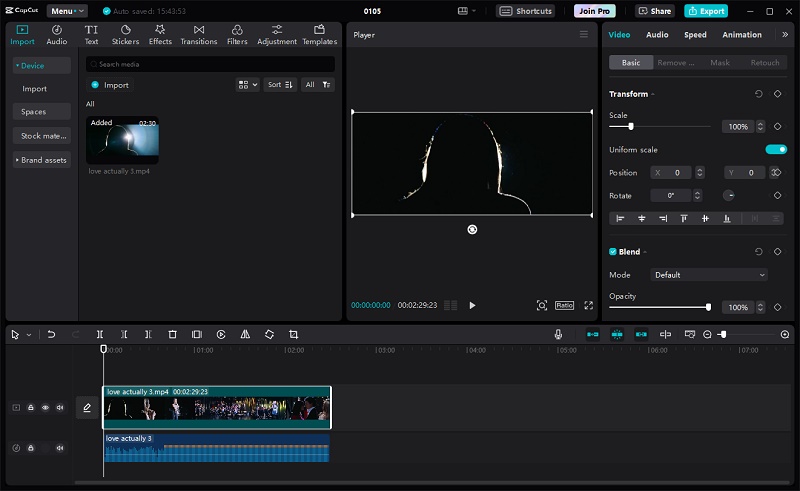
Task: Click the fullscreen player icon
Action: pyautogui.click(x=589, y=305)
